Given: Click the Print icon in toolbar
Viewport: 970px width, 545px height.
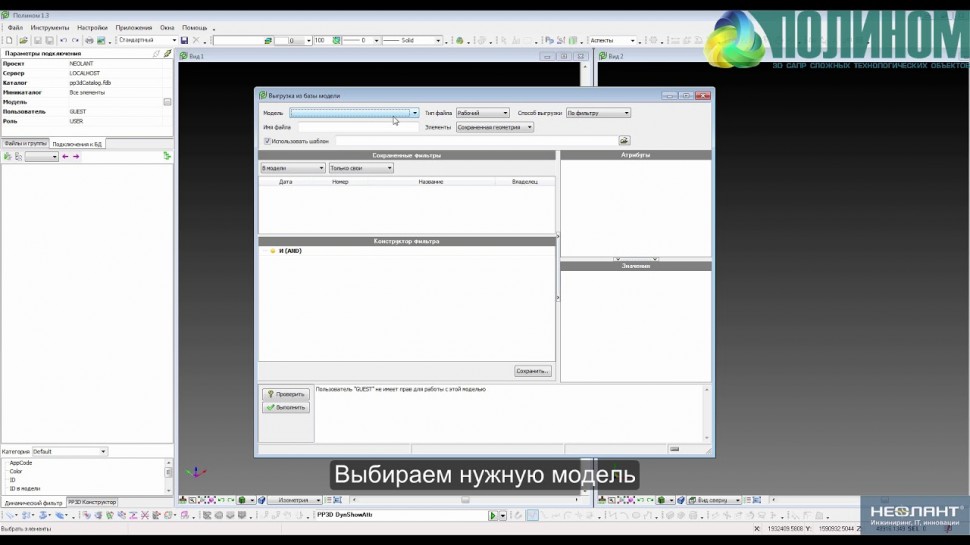Looking at the screenshot, I should coord(89,40).
